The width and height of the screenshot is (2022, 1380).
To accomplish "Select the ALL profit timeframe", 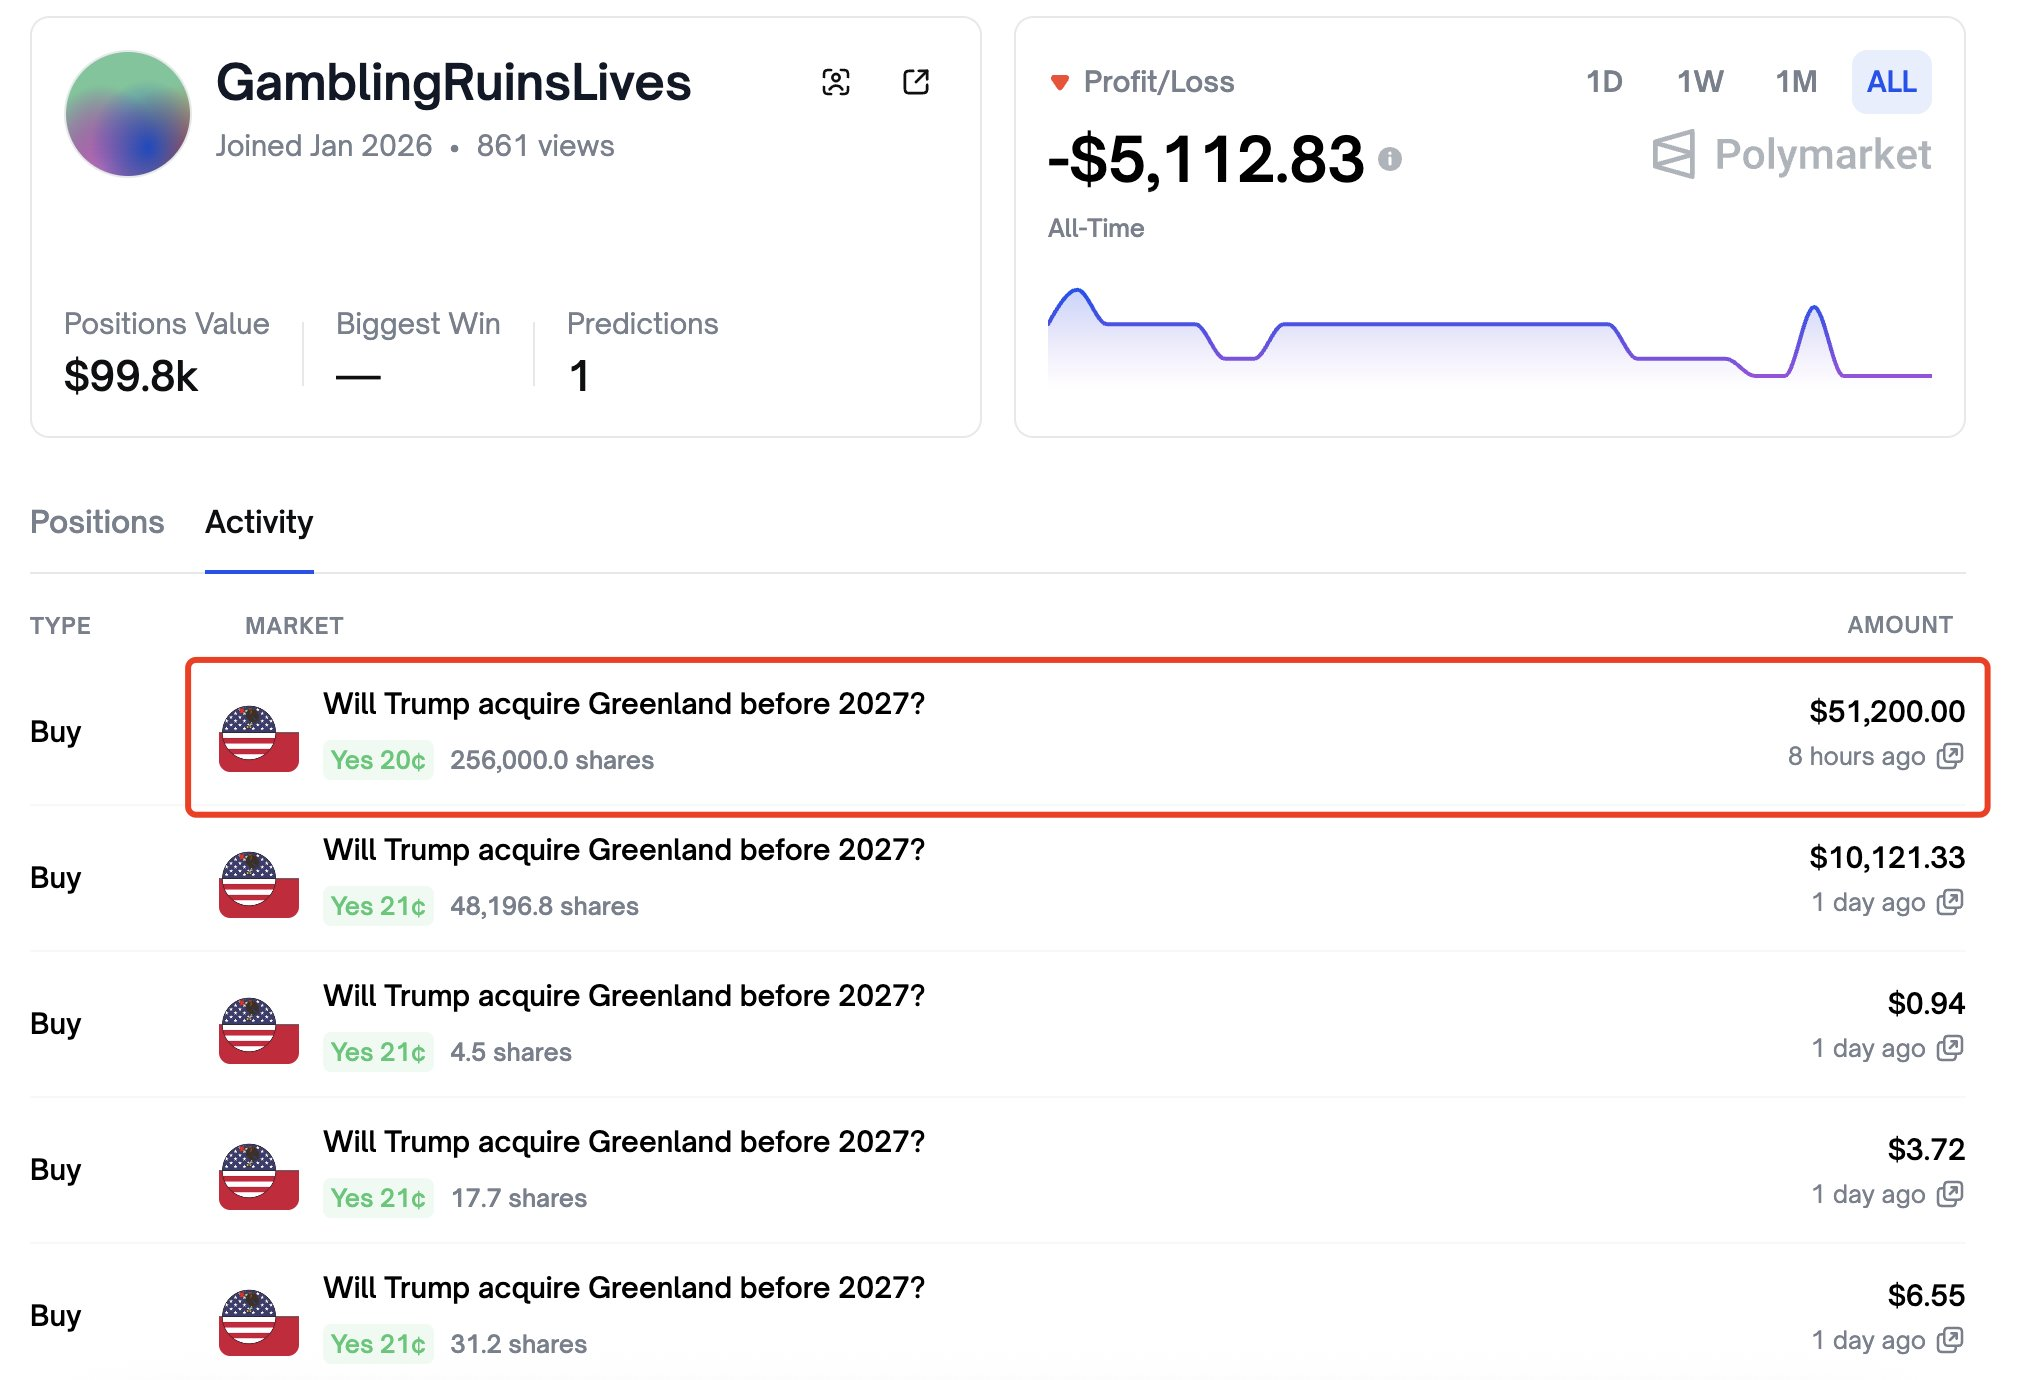I will pyautogui.click(x=1891, y=82).
